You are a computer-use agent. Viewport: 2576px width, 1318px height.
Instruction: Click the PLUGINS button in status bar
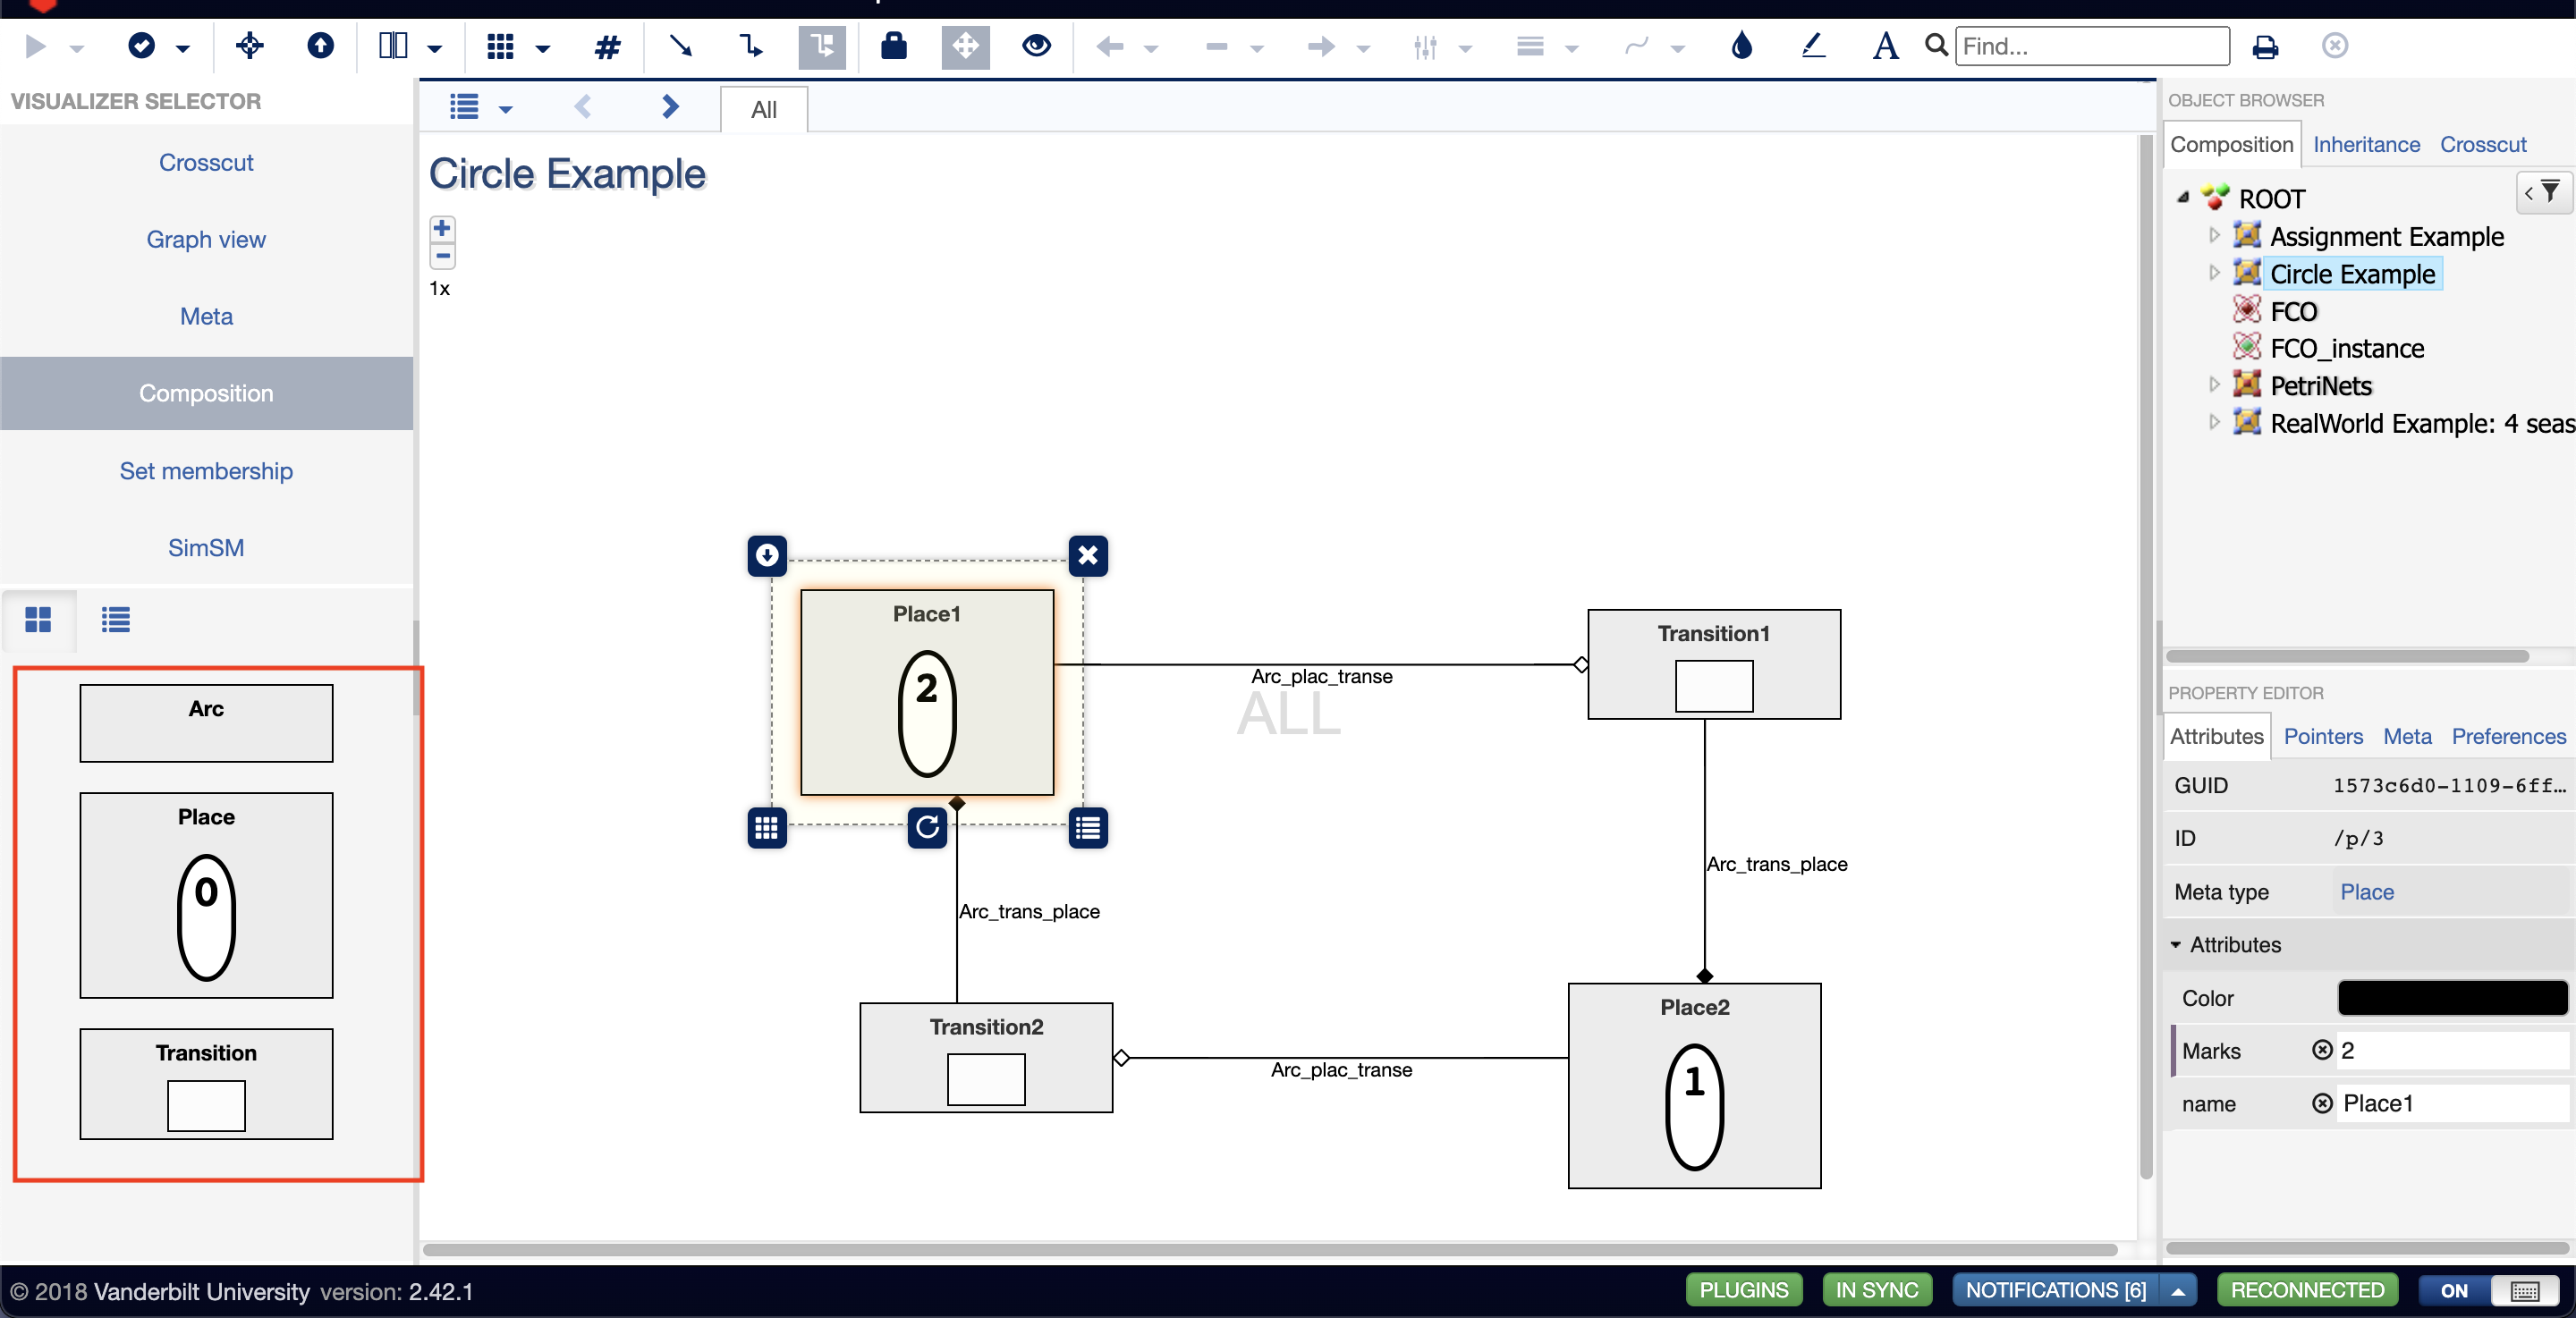point(1743,1291)
